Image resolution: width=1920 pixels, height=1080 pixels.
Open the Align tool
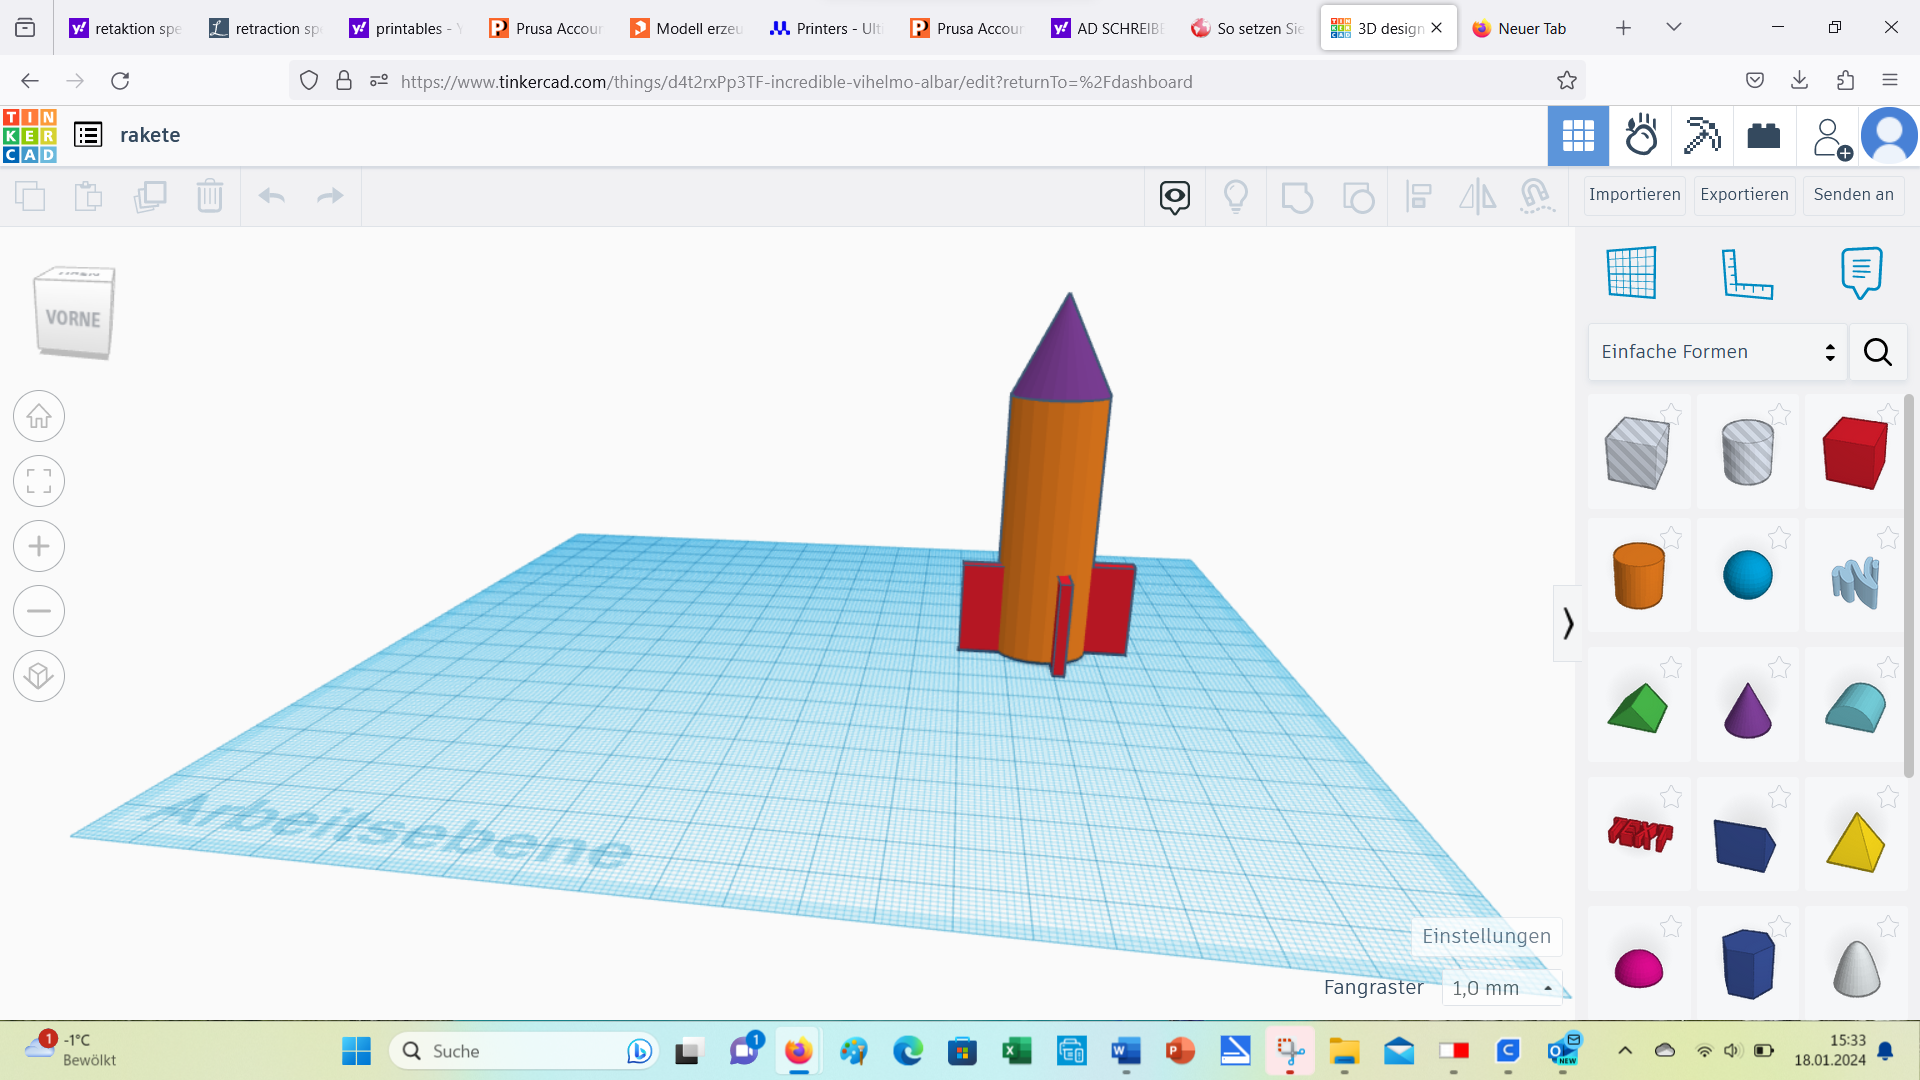tap(1418, 196)
